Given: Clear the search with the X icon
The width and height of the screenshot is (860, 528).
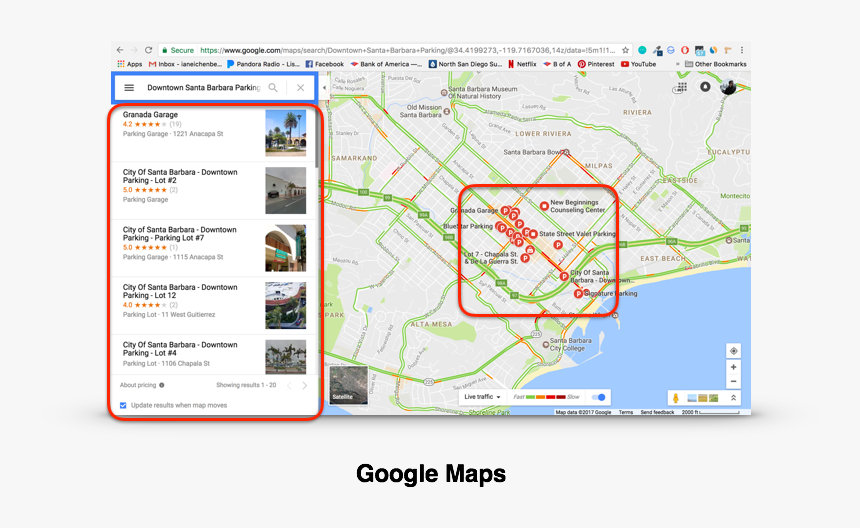Looking at the screenshot, I should [301, 88].
